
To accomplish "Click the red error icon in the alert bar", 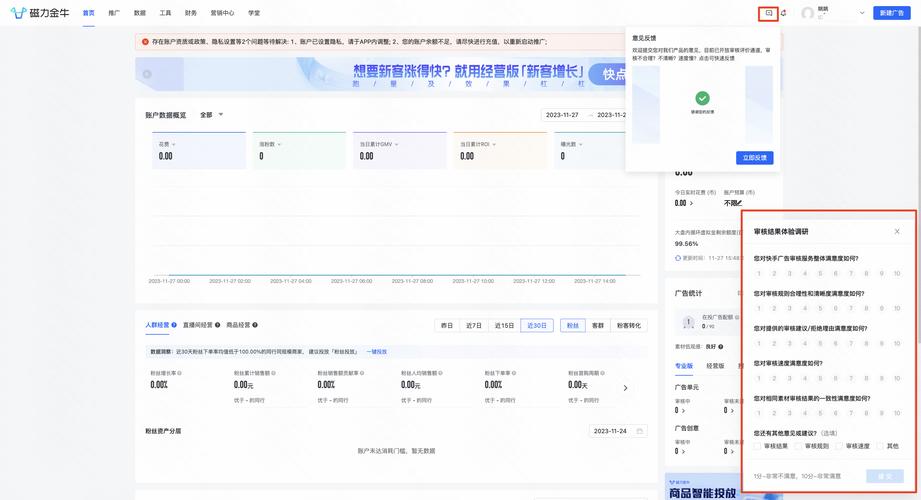I will (145, 42).
